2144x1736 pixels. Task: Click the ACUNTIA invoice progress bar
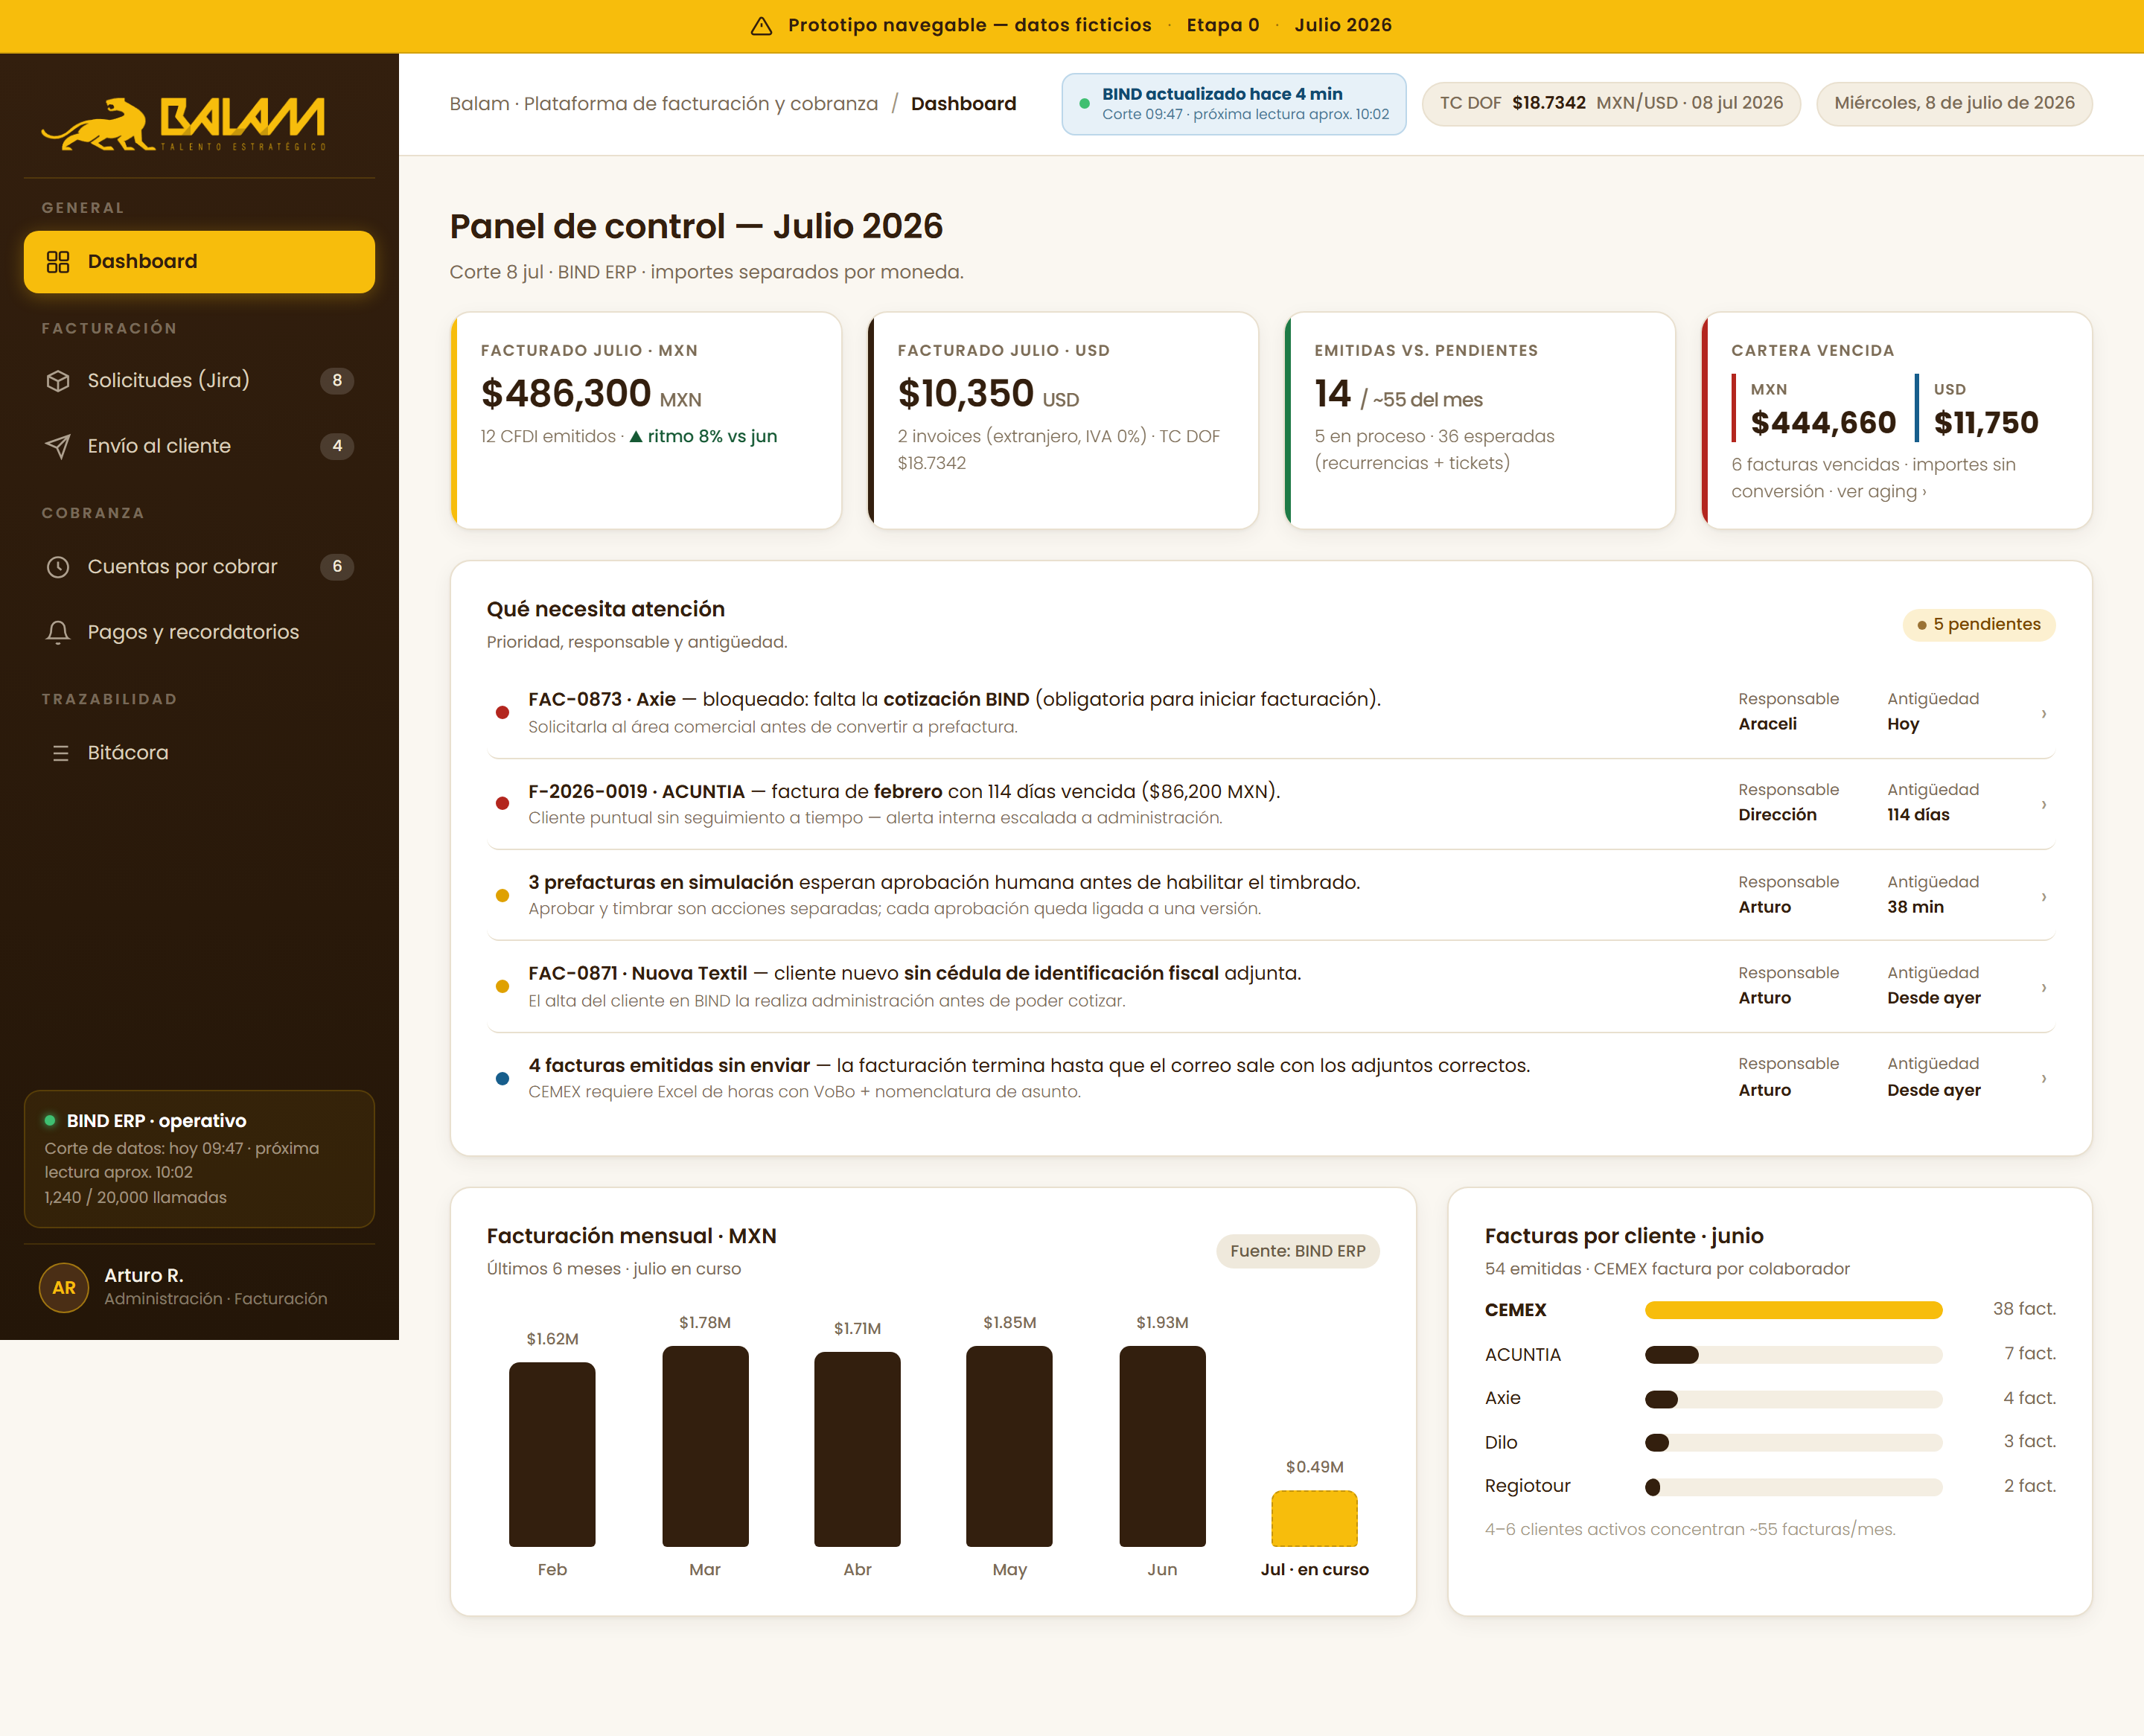pyautogui.click(x=1793, y=1355)
